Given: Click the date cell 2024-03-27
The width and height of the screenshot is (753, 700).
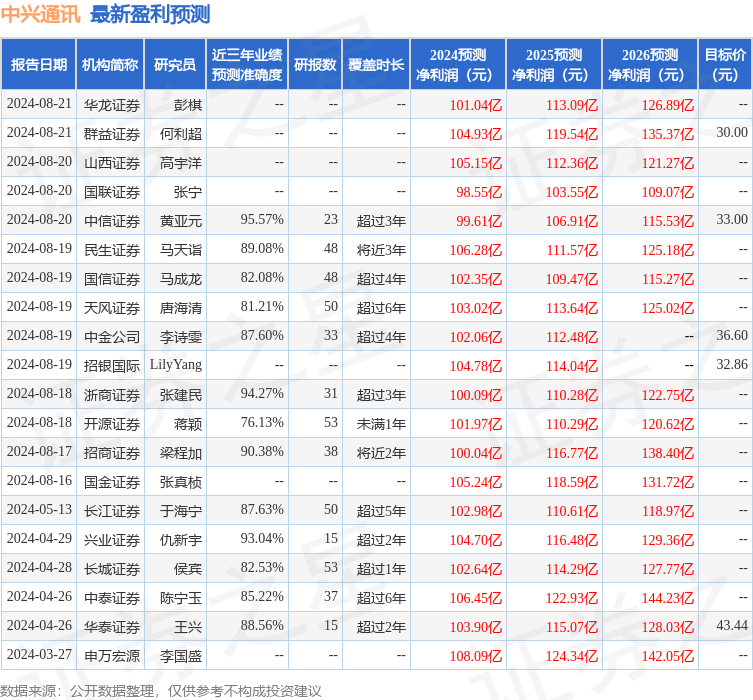Looking at the screenshot, I should [39, 654].
